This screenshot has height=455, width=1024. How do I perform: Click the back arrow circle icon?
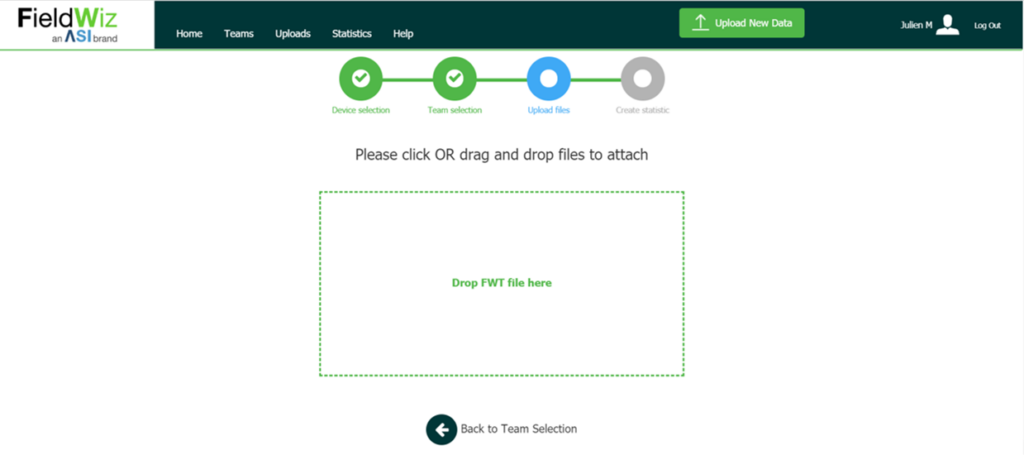pyautogui.click(x=441, y=429)
